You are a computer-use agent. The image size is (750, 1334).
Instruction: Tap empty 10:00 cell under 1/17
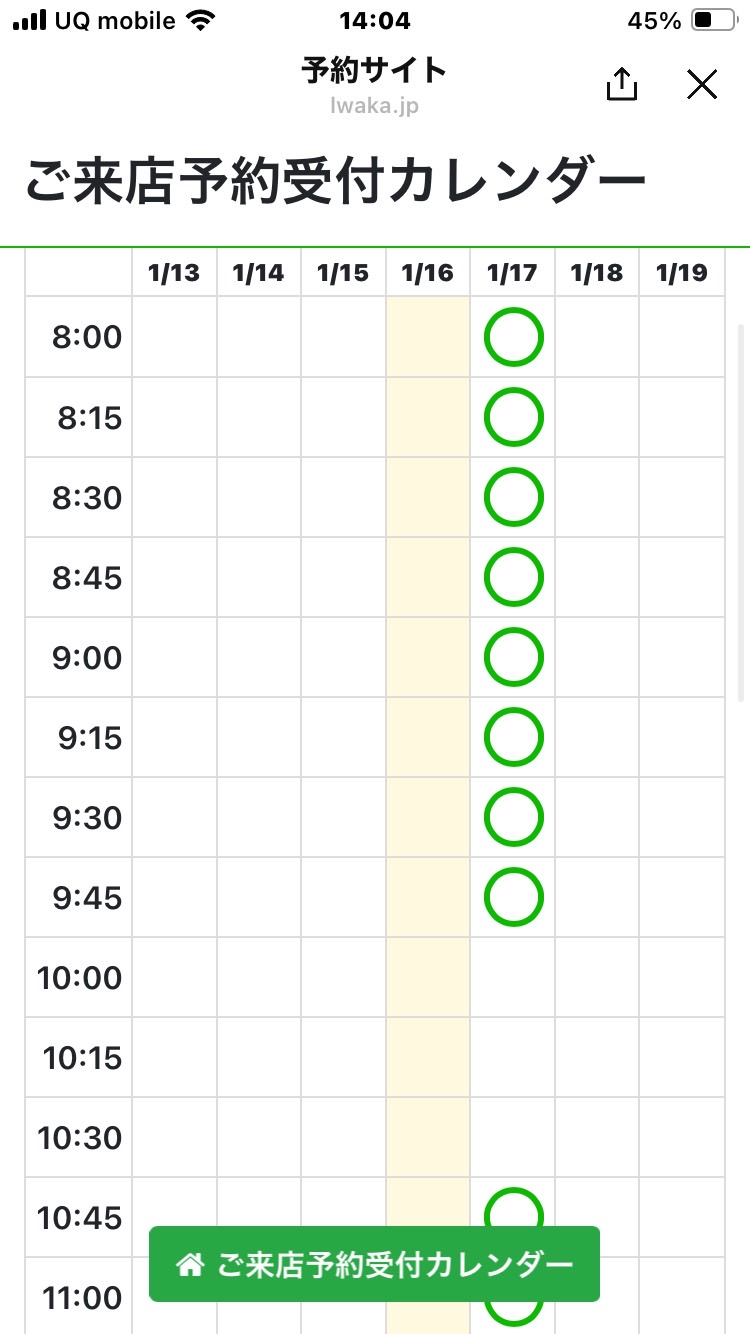[x=512, y=977]
